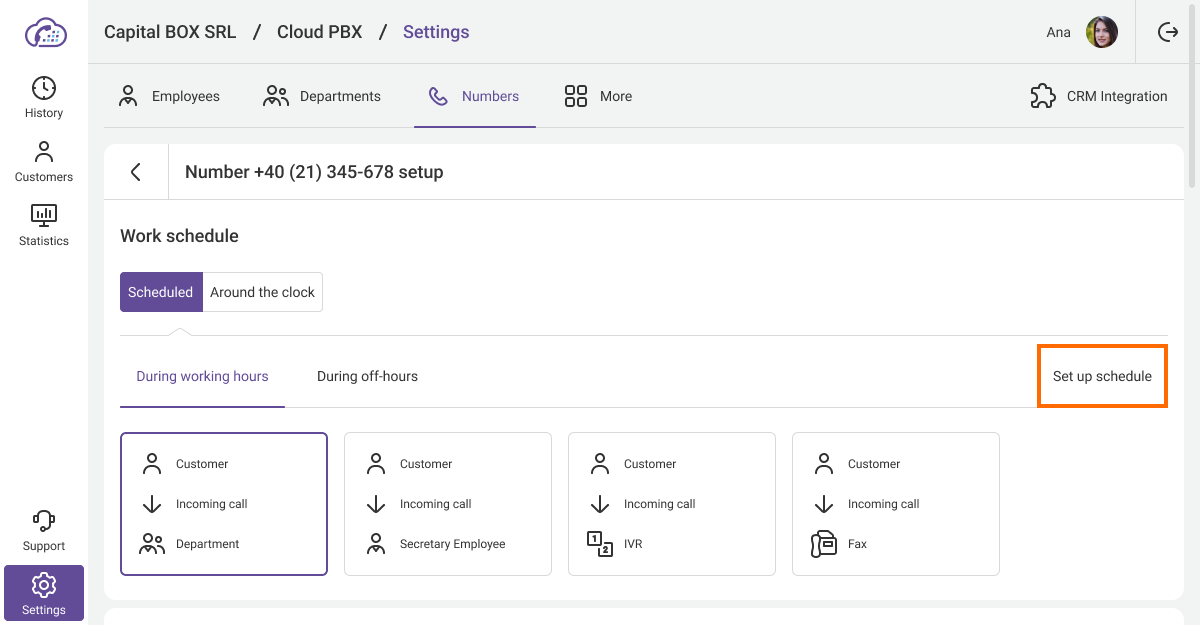Open Support from the sidebar
Image resolution: width=1200 pixels, height=625 pixels.
pyautogui.click(x=44, y=531)
